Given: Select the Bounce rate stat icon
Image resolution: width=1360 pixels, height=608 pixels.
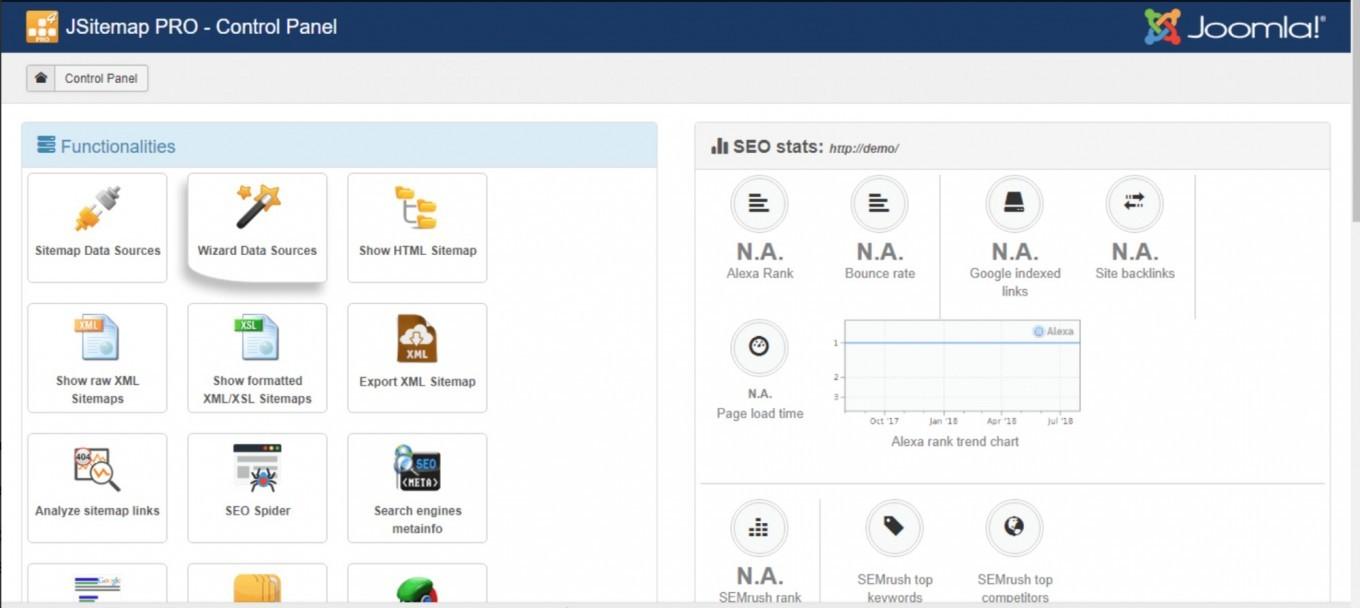Looking at the screenshot, I should click(x=879, y=204).
